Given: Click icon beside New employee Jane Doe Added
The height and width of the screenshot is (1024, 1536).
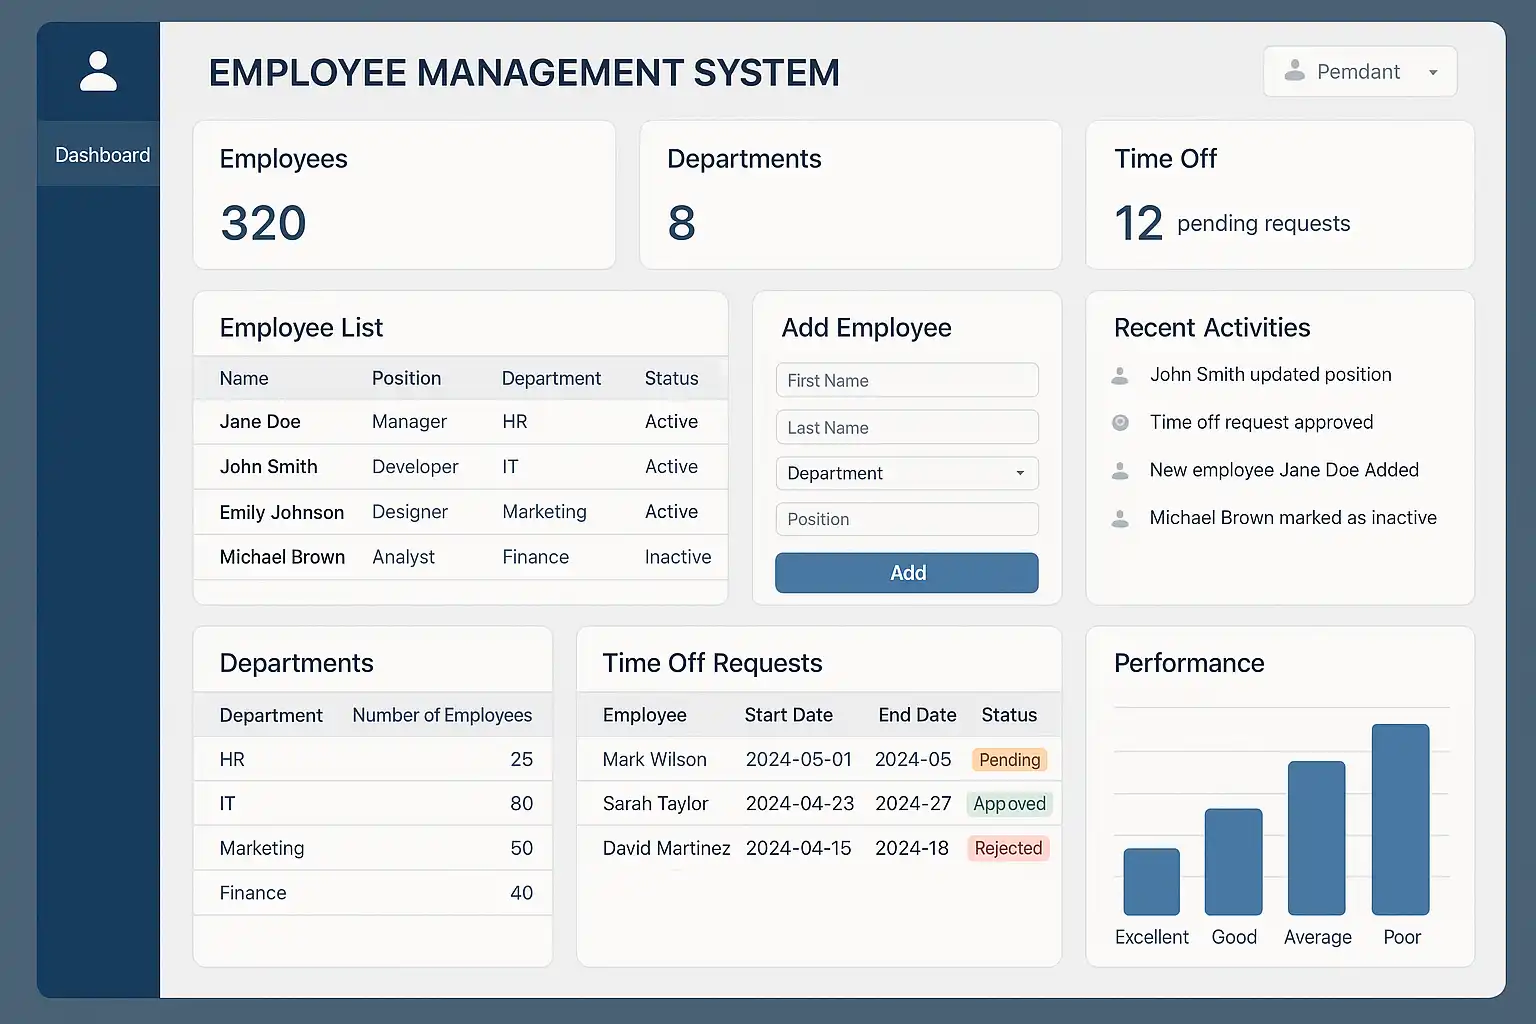Looking at the screenshot, I should tap(1120, 471).
